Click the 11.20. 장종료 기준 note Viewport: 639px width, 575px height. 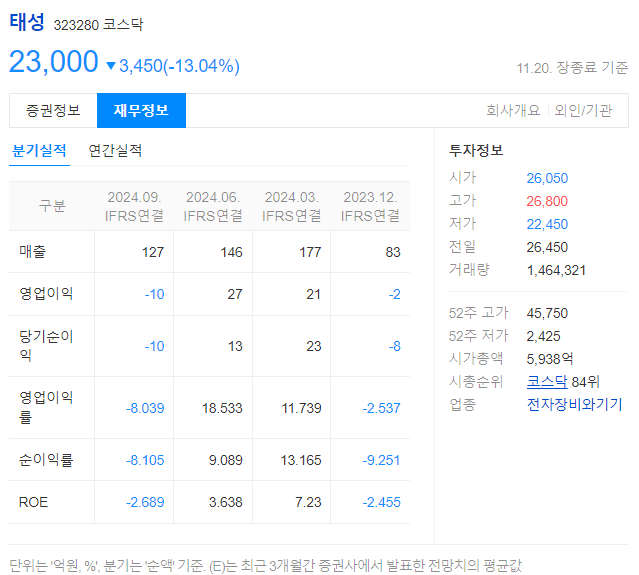(572, 68)
